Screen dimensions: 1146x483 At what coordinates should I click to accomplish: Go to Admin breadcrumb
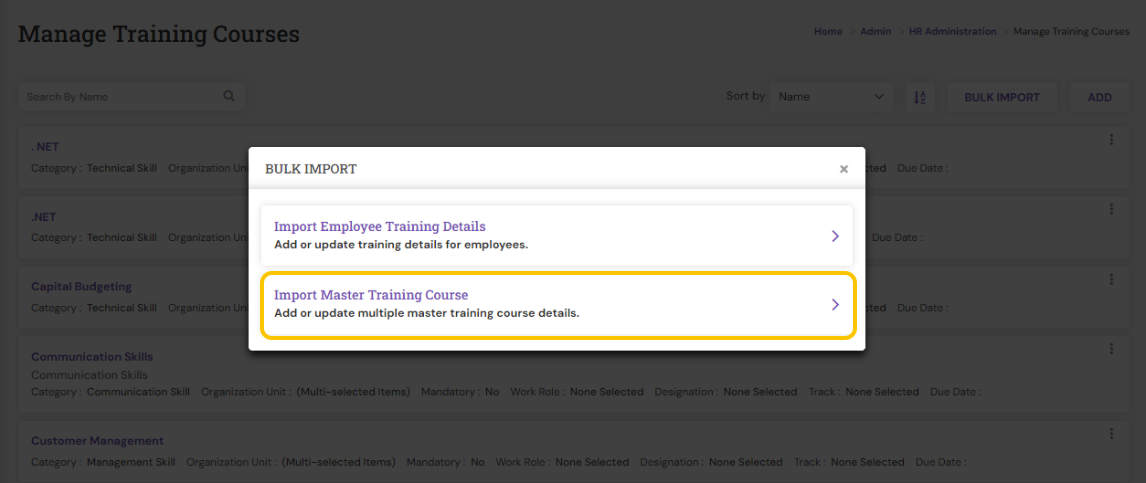(876, 31)
